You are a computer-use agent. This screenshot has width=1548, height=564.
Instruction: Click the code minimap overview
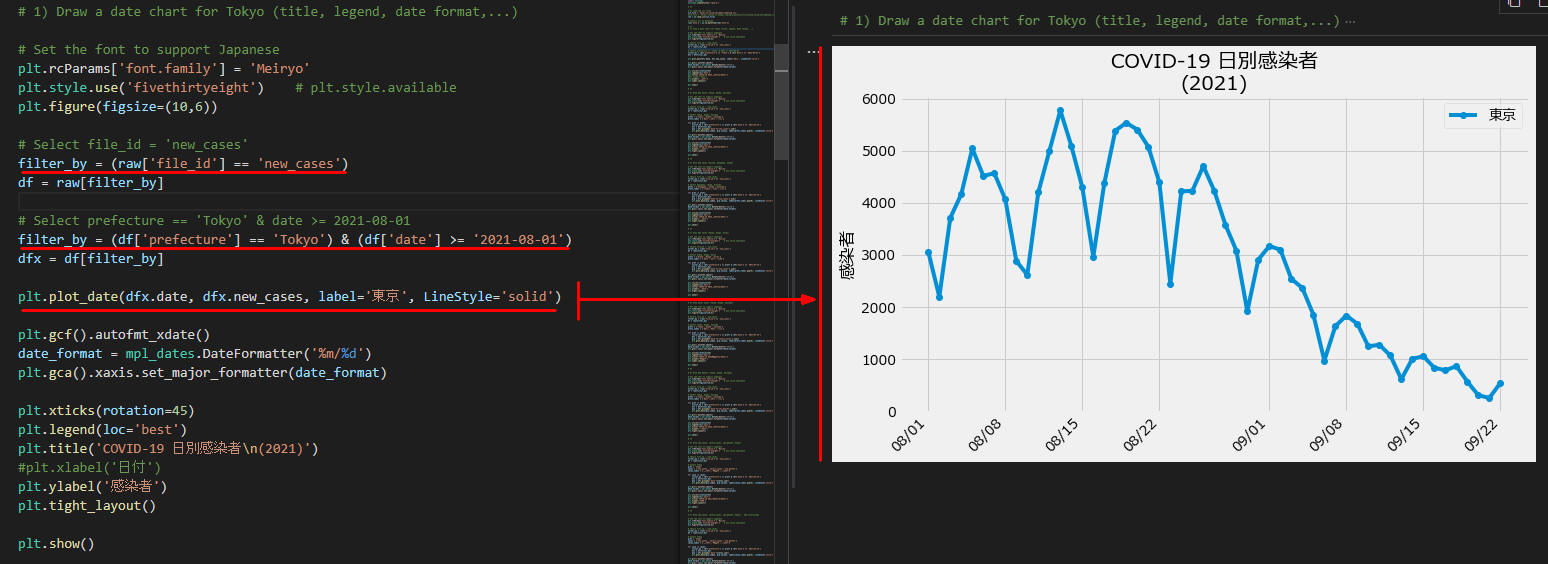[x=730, y=282]
